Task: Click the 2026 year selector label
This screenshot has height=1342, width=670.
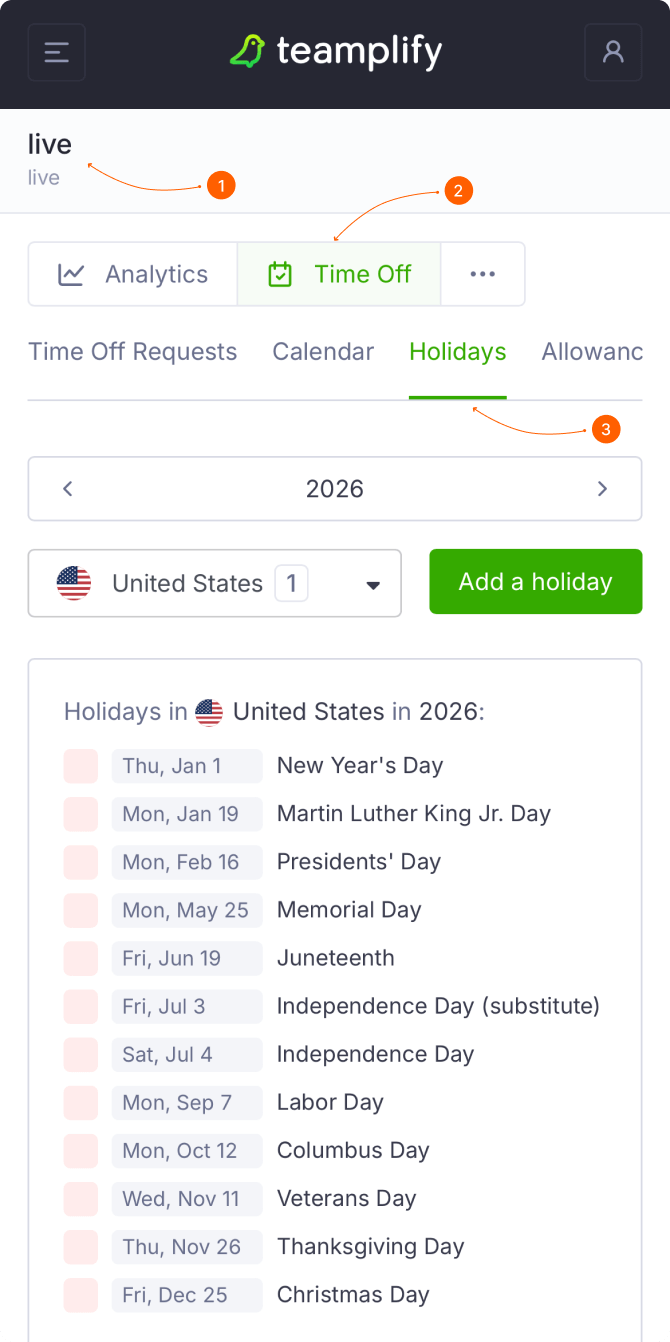Action: click(335, 489)
